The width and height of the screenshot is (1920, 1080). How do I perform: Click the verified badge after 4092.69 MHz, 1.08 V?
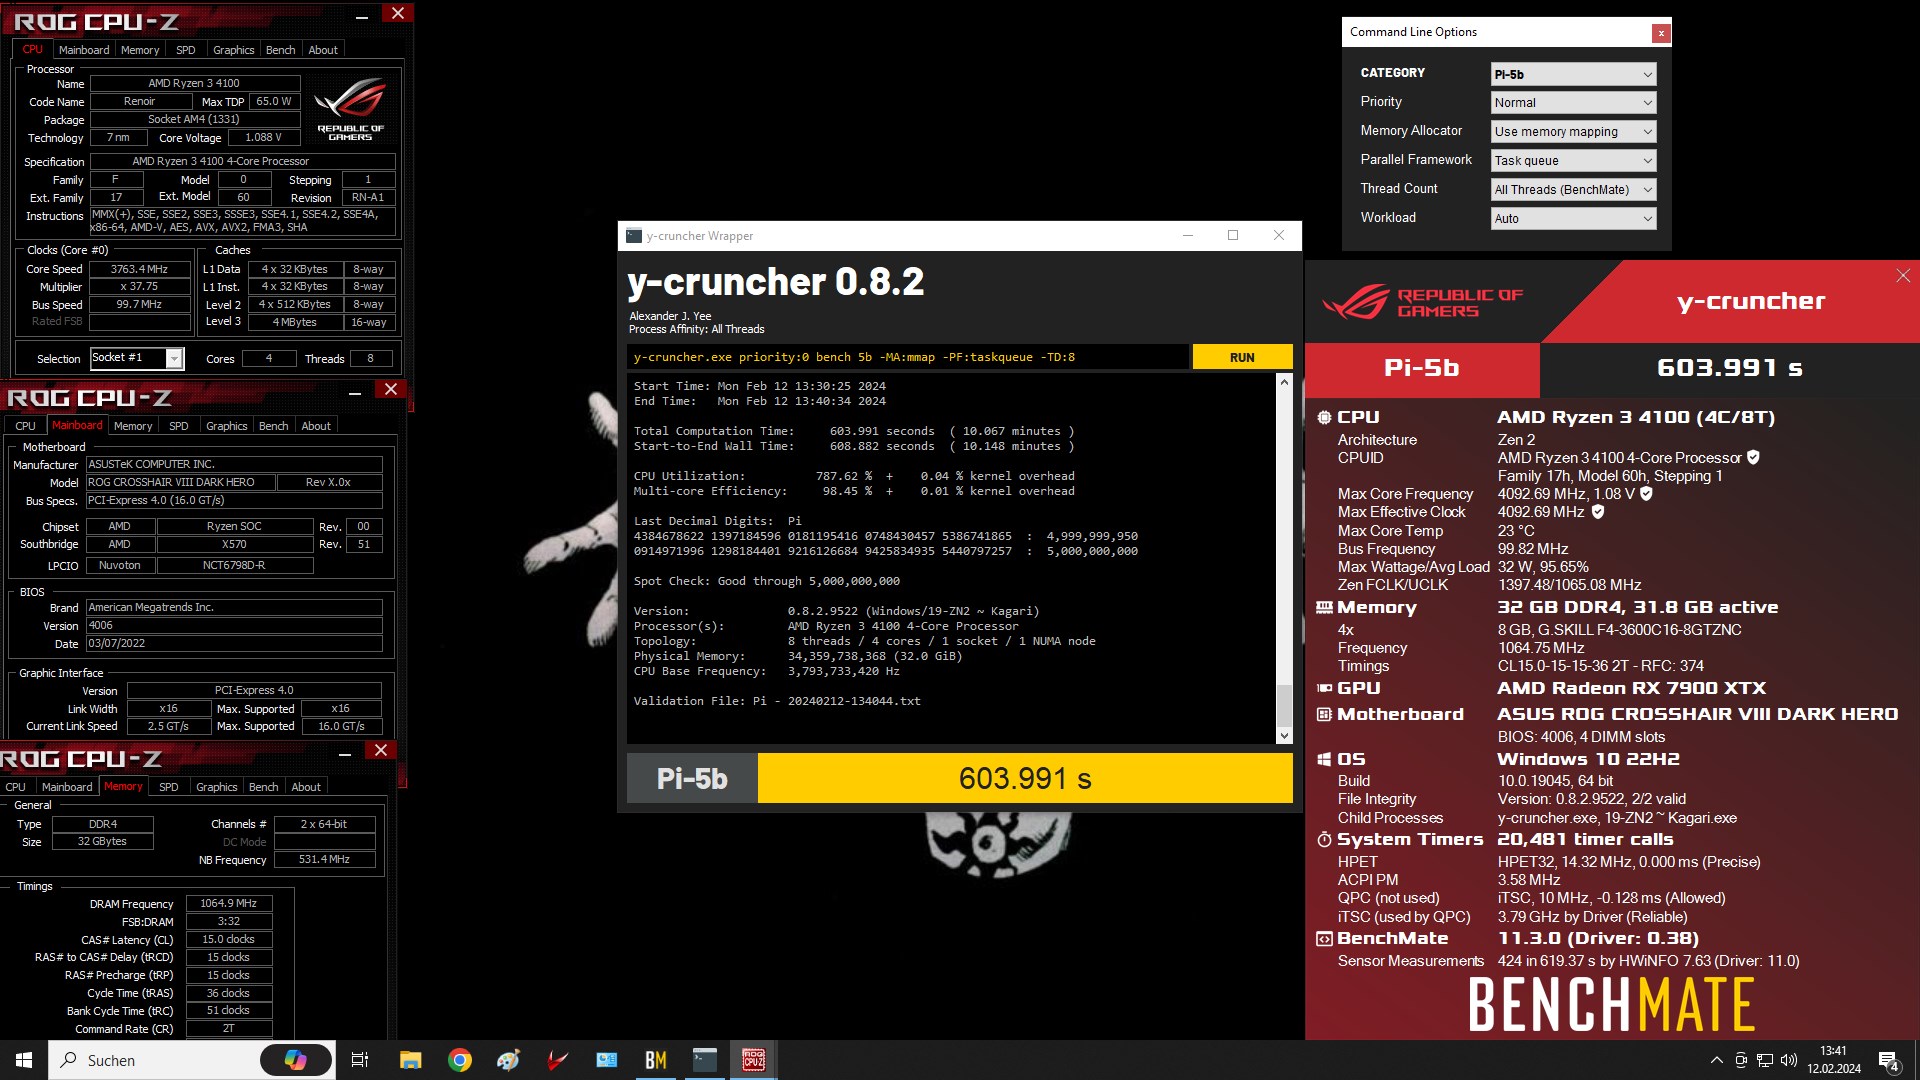[x=1646, y=493]
